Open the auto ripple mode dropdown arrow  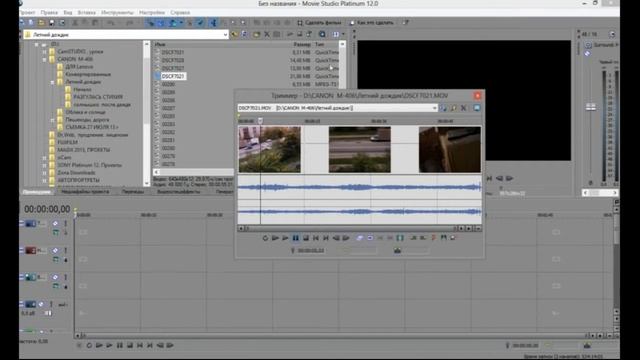point(181,23)
